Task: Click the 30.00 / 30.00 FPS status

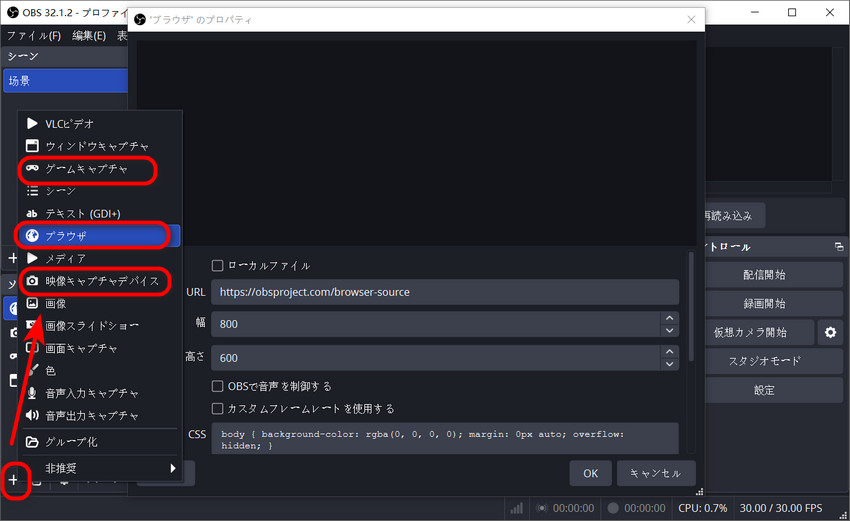Action: coord(781,508)
